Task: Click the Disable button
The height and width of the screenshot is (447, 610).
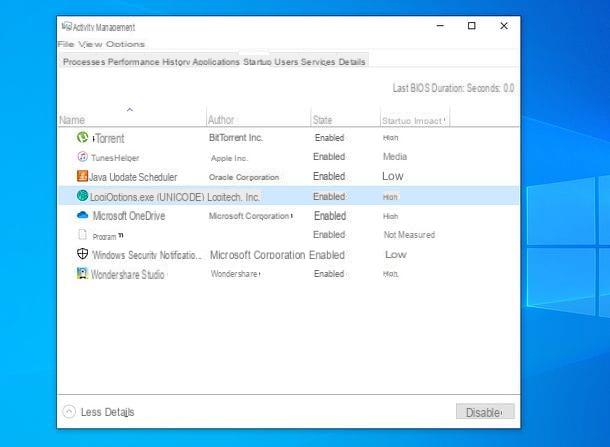Action: 485,412
